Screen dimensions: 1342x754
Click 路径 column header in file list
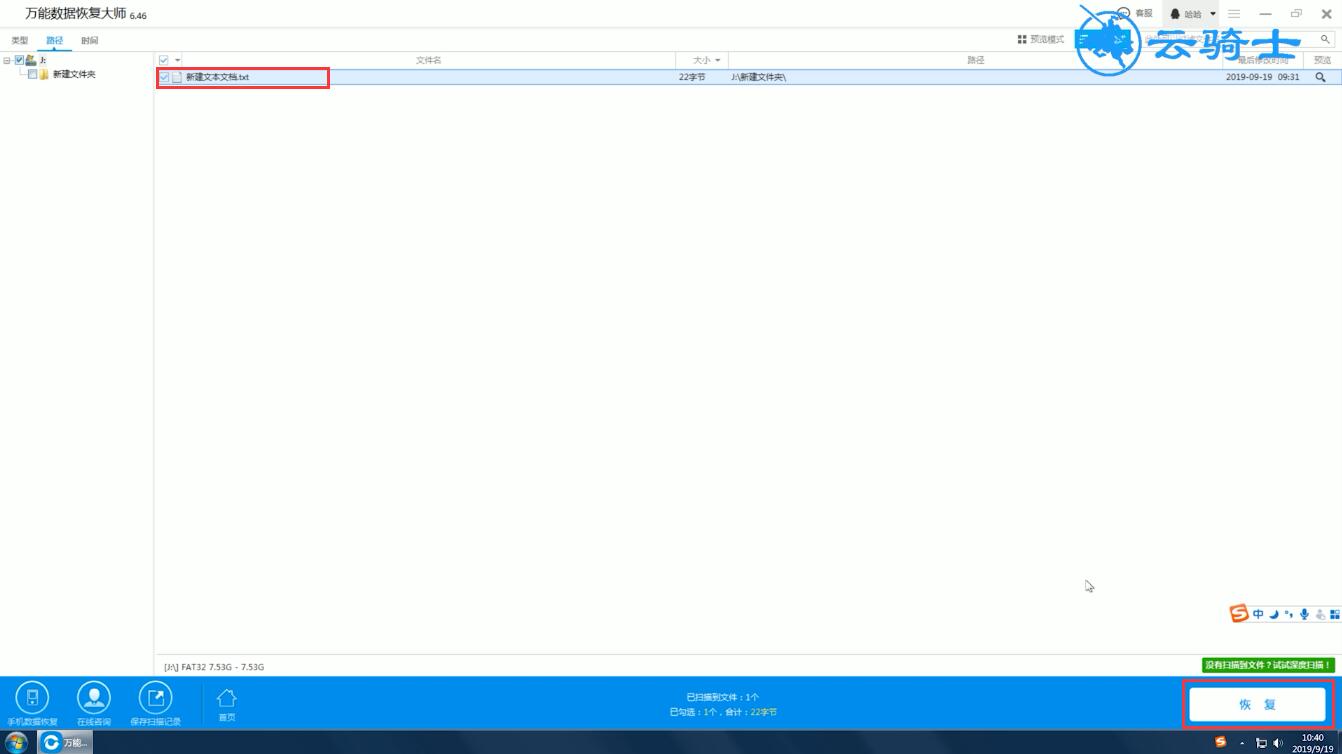tap(975, 60)
